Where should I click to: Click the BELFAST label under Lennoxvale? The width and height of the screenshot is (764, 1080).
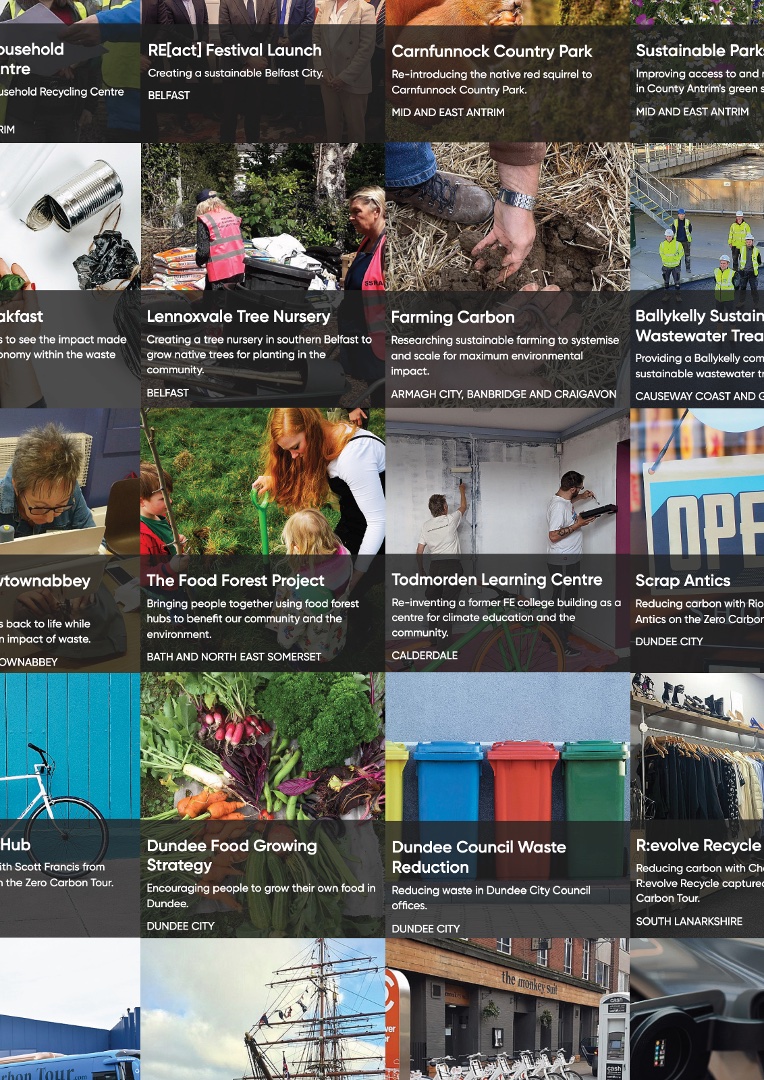point(167,393)
